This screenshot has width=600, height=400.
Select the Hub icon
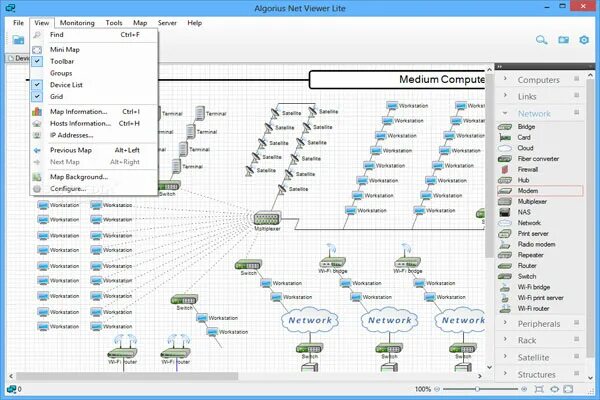[505, 180]
